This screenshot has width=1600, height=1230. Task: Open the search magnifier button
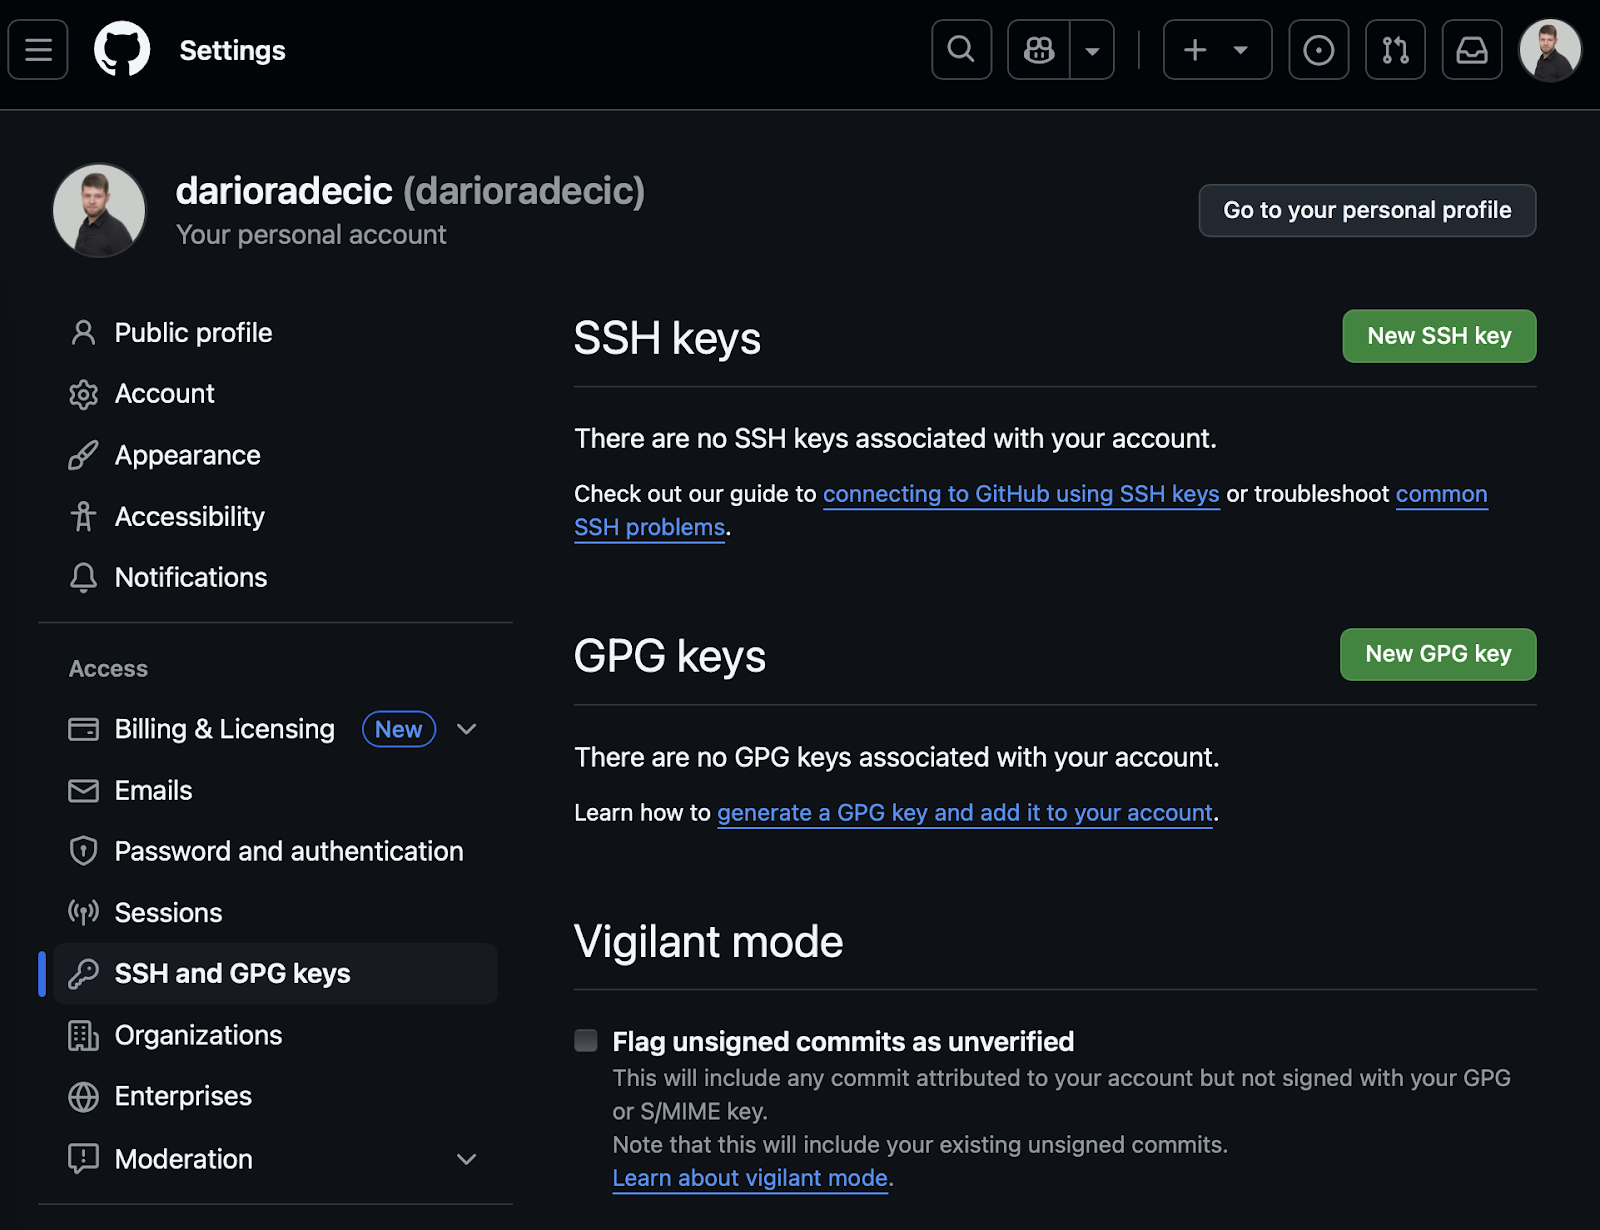tap(961, 50)
